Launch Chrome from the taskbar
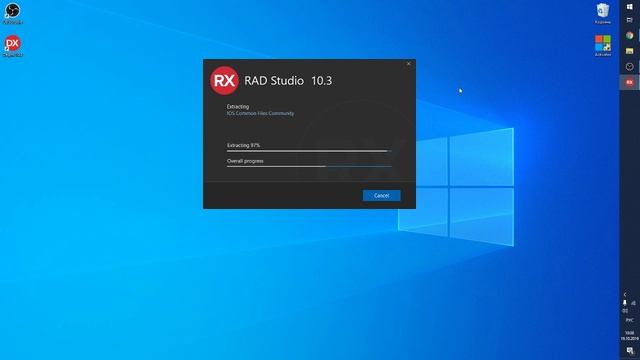The width and height of the screenshot is (640, 360). tap(629, 36)
